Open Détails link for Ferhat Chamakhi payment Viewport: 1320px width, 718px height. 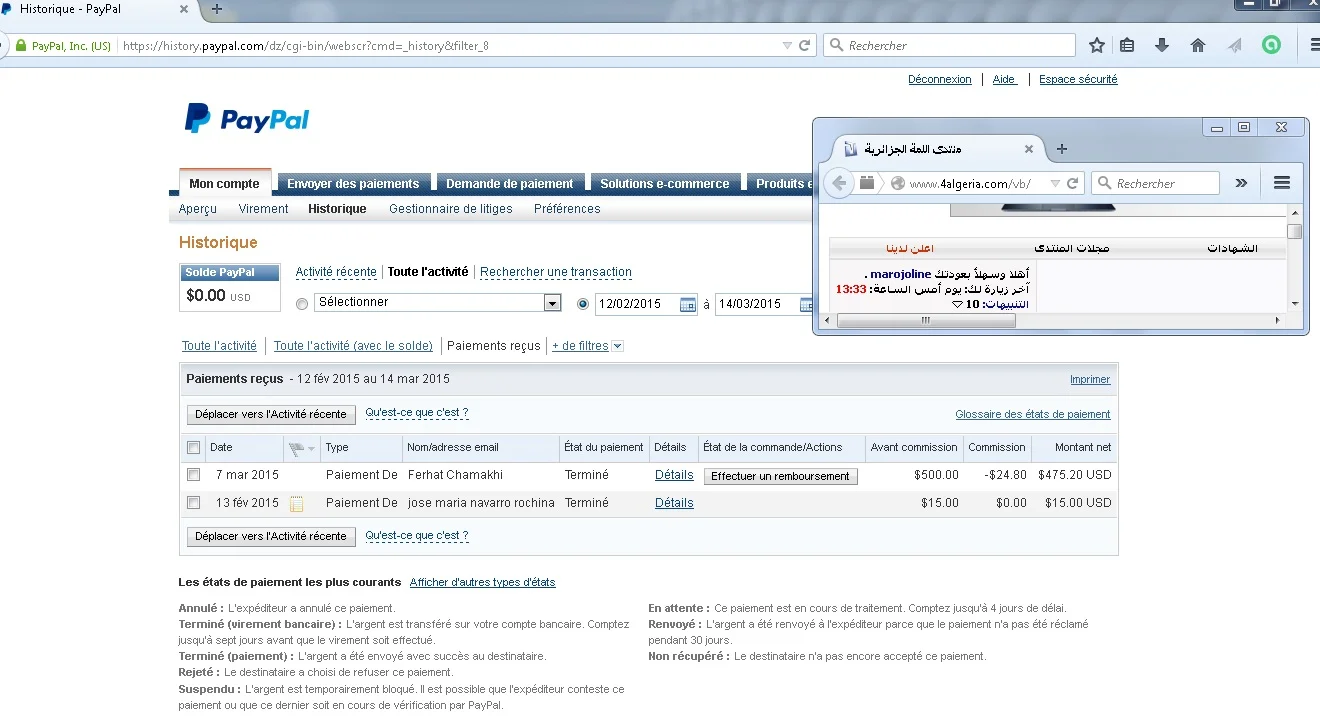pyautogui.click(x=674, y=475)
